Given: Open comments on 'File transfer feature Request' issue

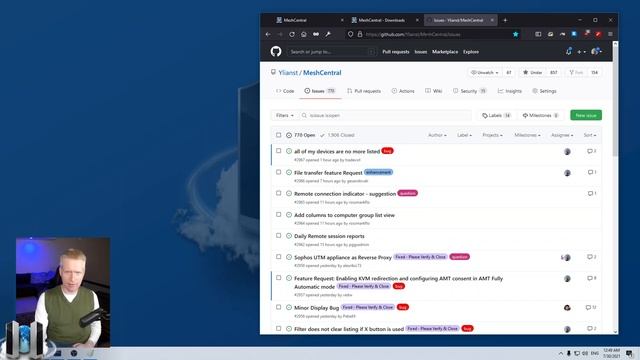Looking at the screenshot, I should [591, 172].
